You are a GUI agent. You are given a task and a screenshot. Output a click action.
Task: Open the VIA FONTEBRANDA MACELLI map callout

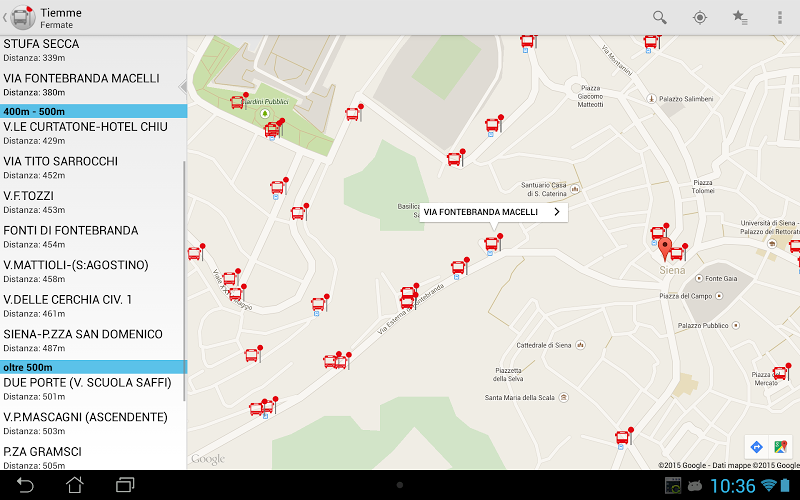click(493, 212)
